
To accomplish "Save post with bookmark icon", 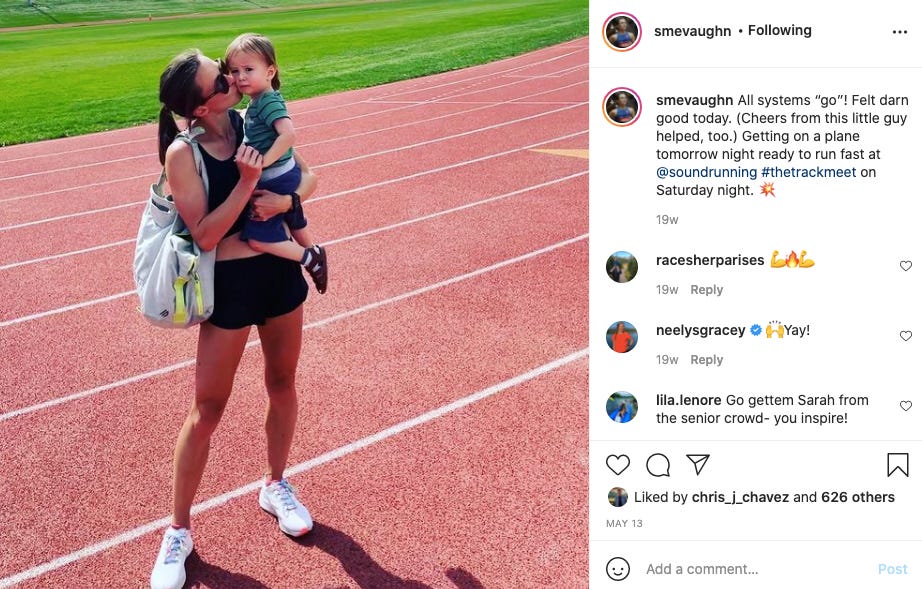I will pyautogui.click(x=898, y=464).
